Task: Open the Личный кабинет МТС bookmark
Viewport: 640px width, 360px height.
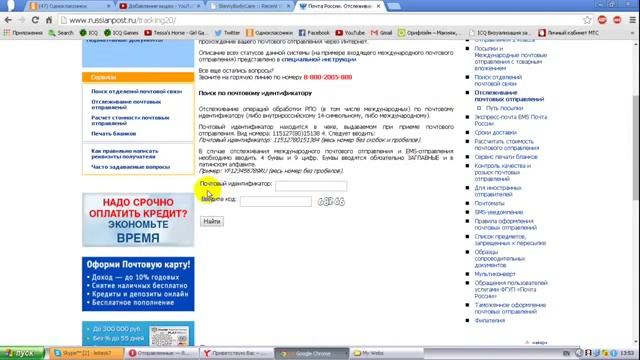Action: tap(569, 33)
